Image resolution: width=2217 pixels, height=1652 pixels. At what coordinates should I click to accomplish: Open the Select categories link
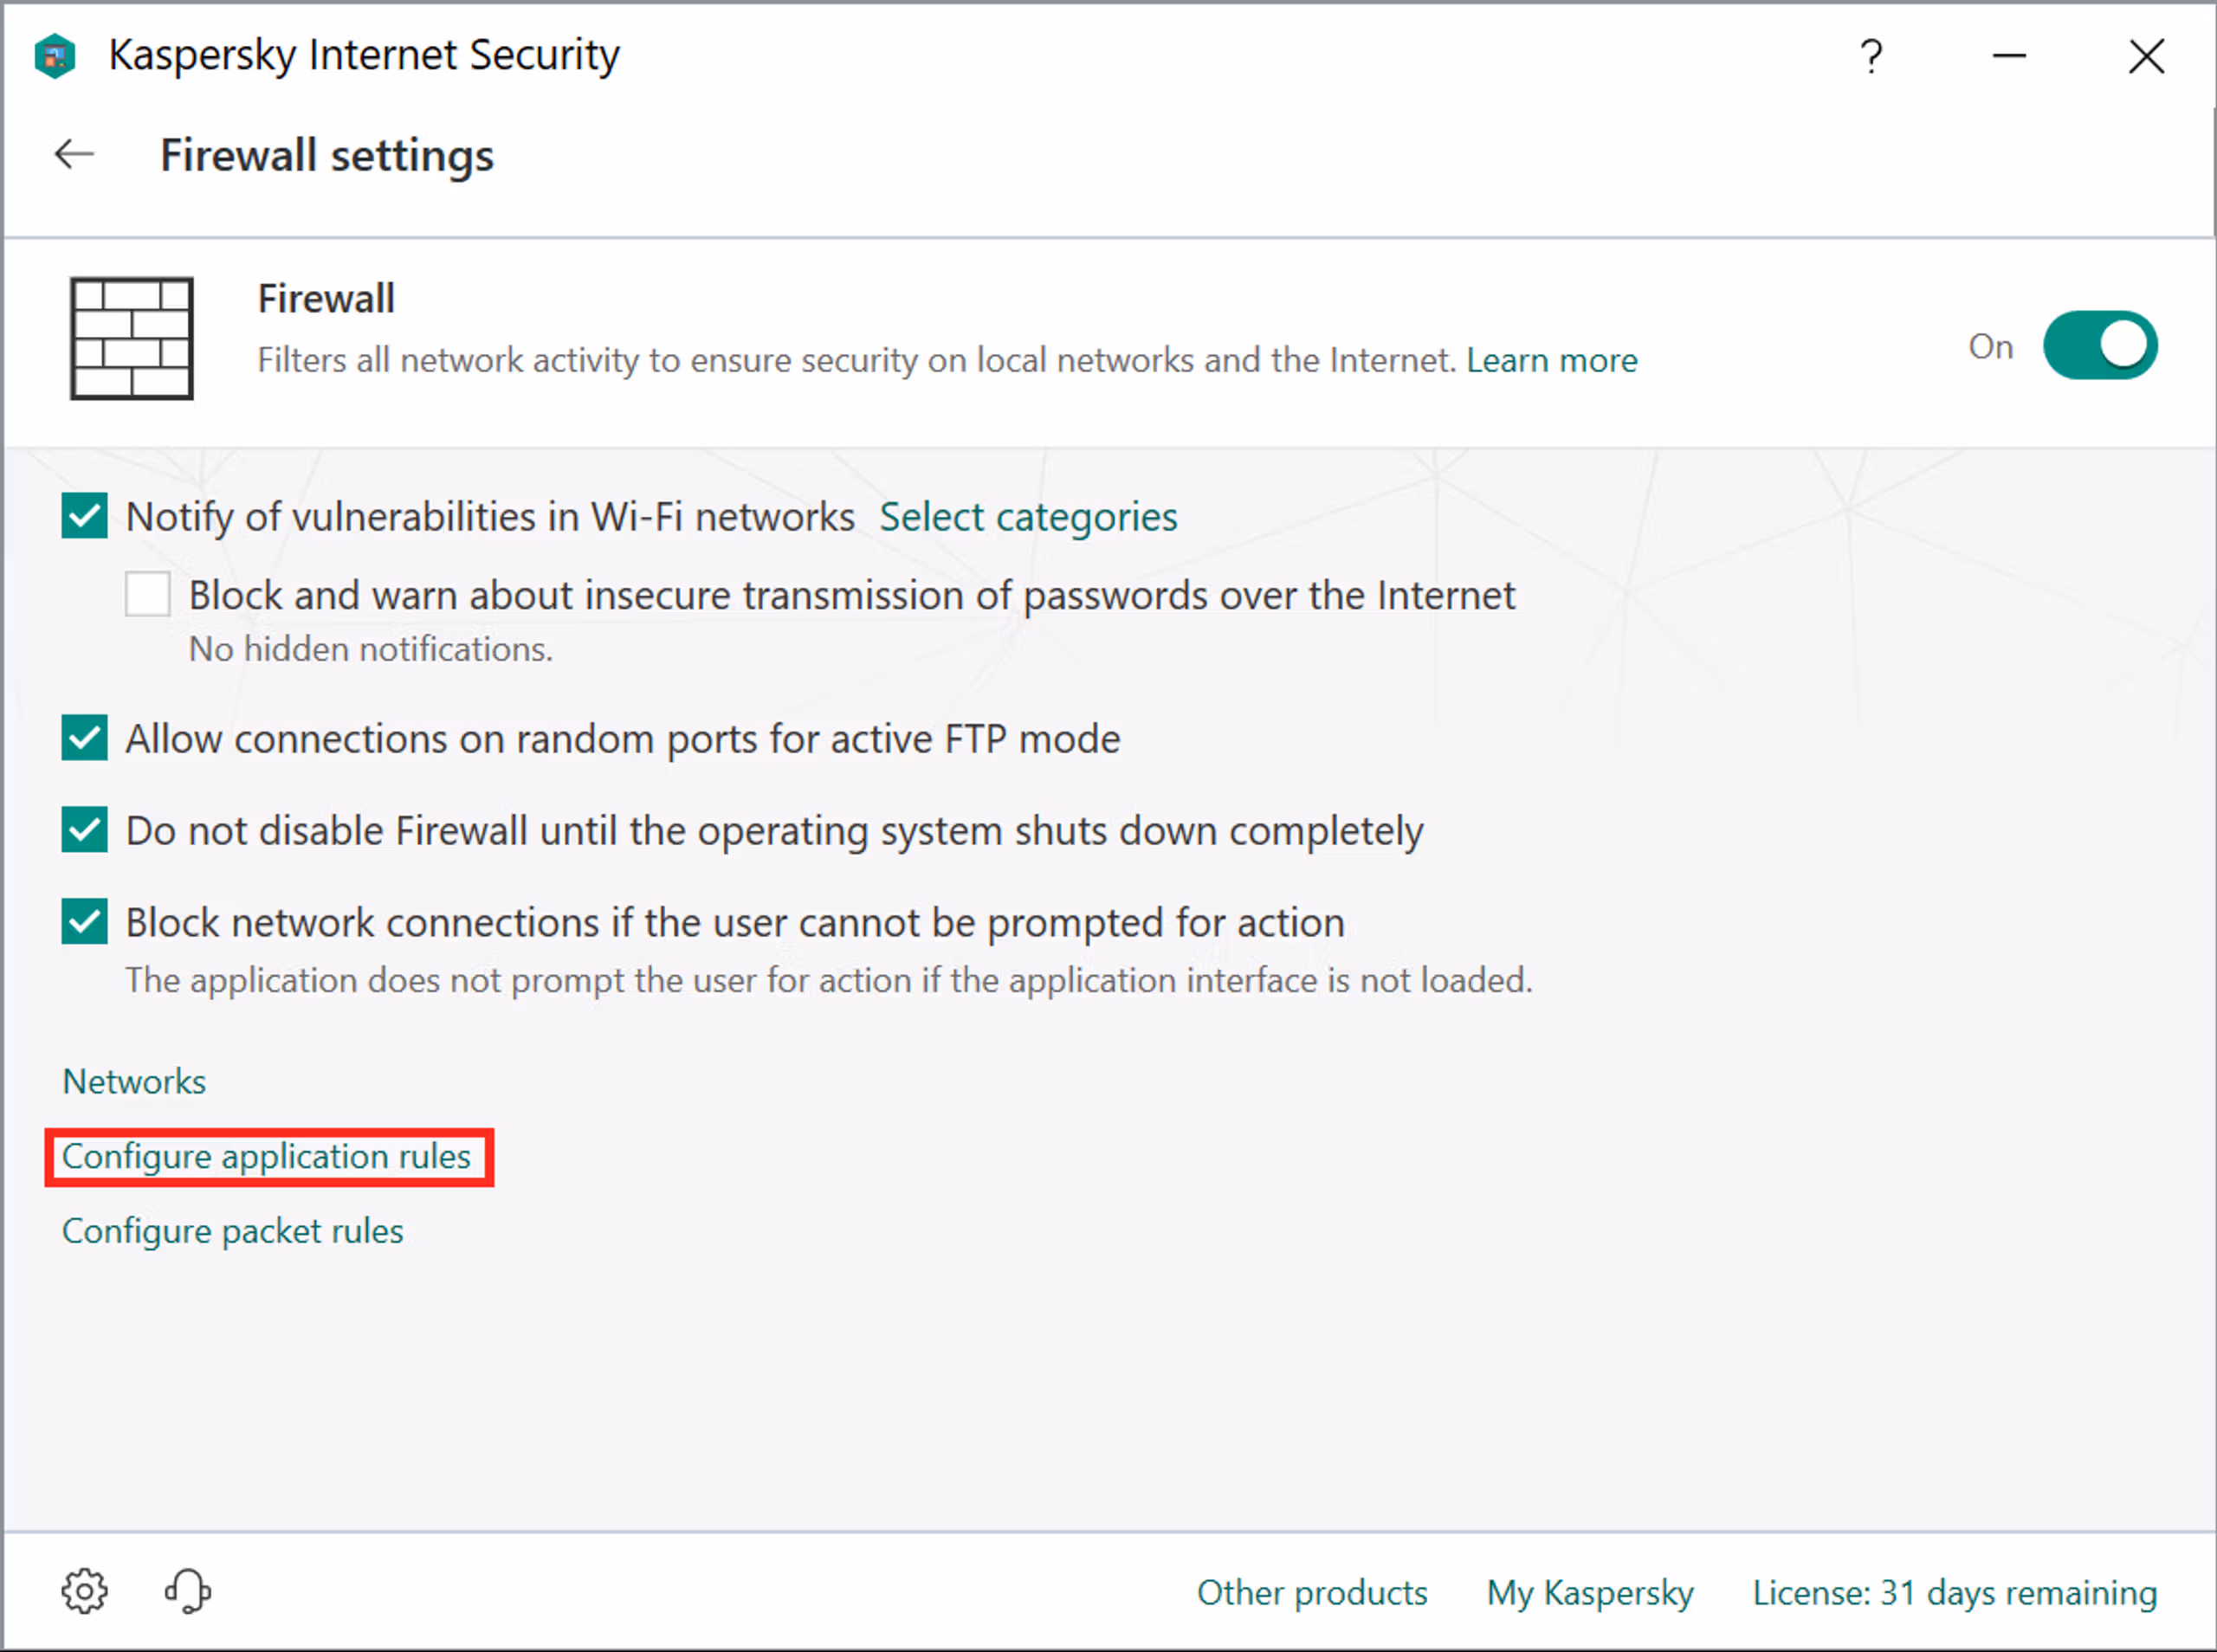click(1028, 517)
